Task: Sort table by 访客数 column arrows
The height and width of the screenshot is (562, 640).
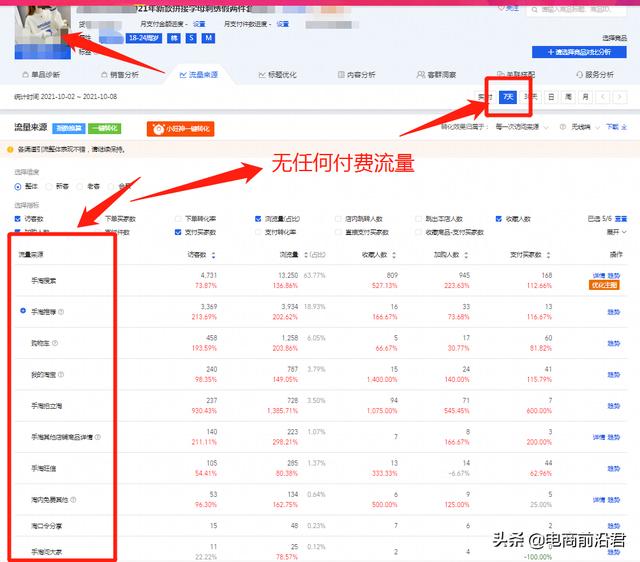Action: [x=213, y=255]
